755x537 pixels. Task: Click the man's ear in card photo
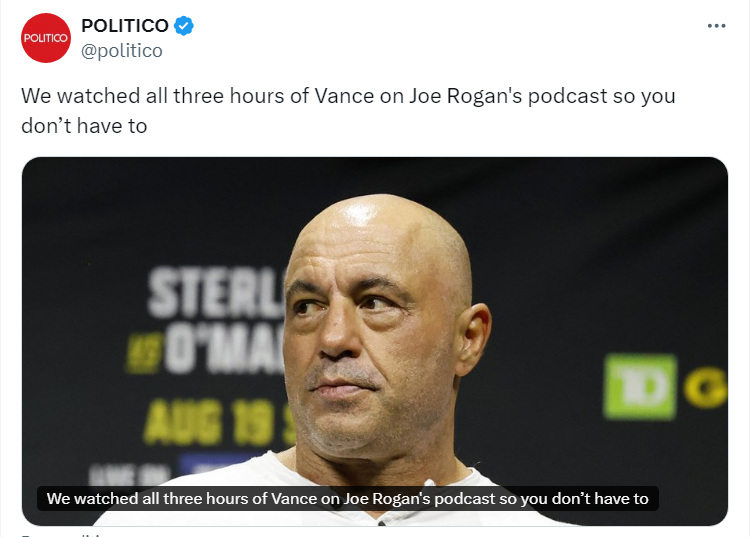coord(473,338)
